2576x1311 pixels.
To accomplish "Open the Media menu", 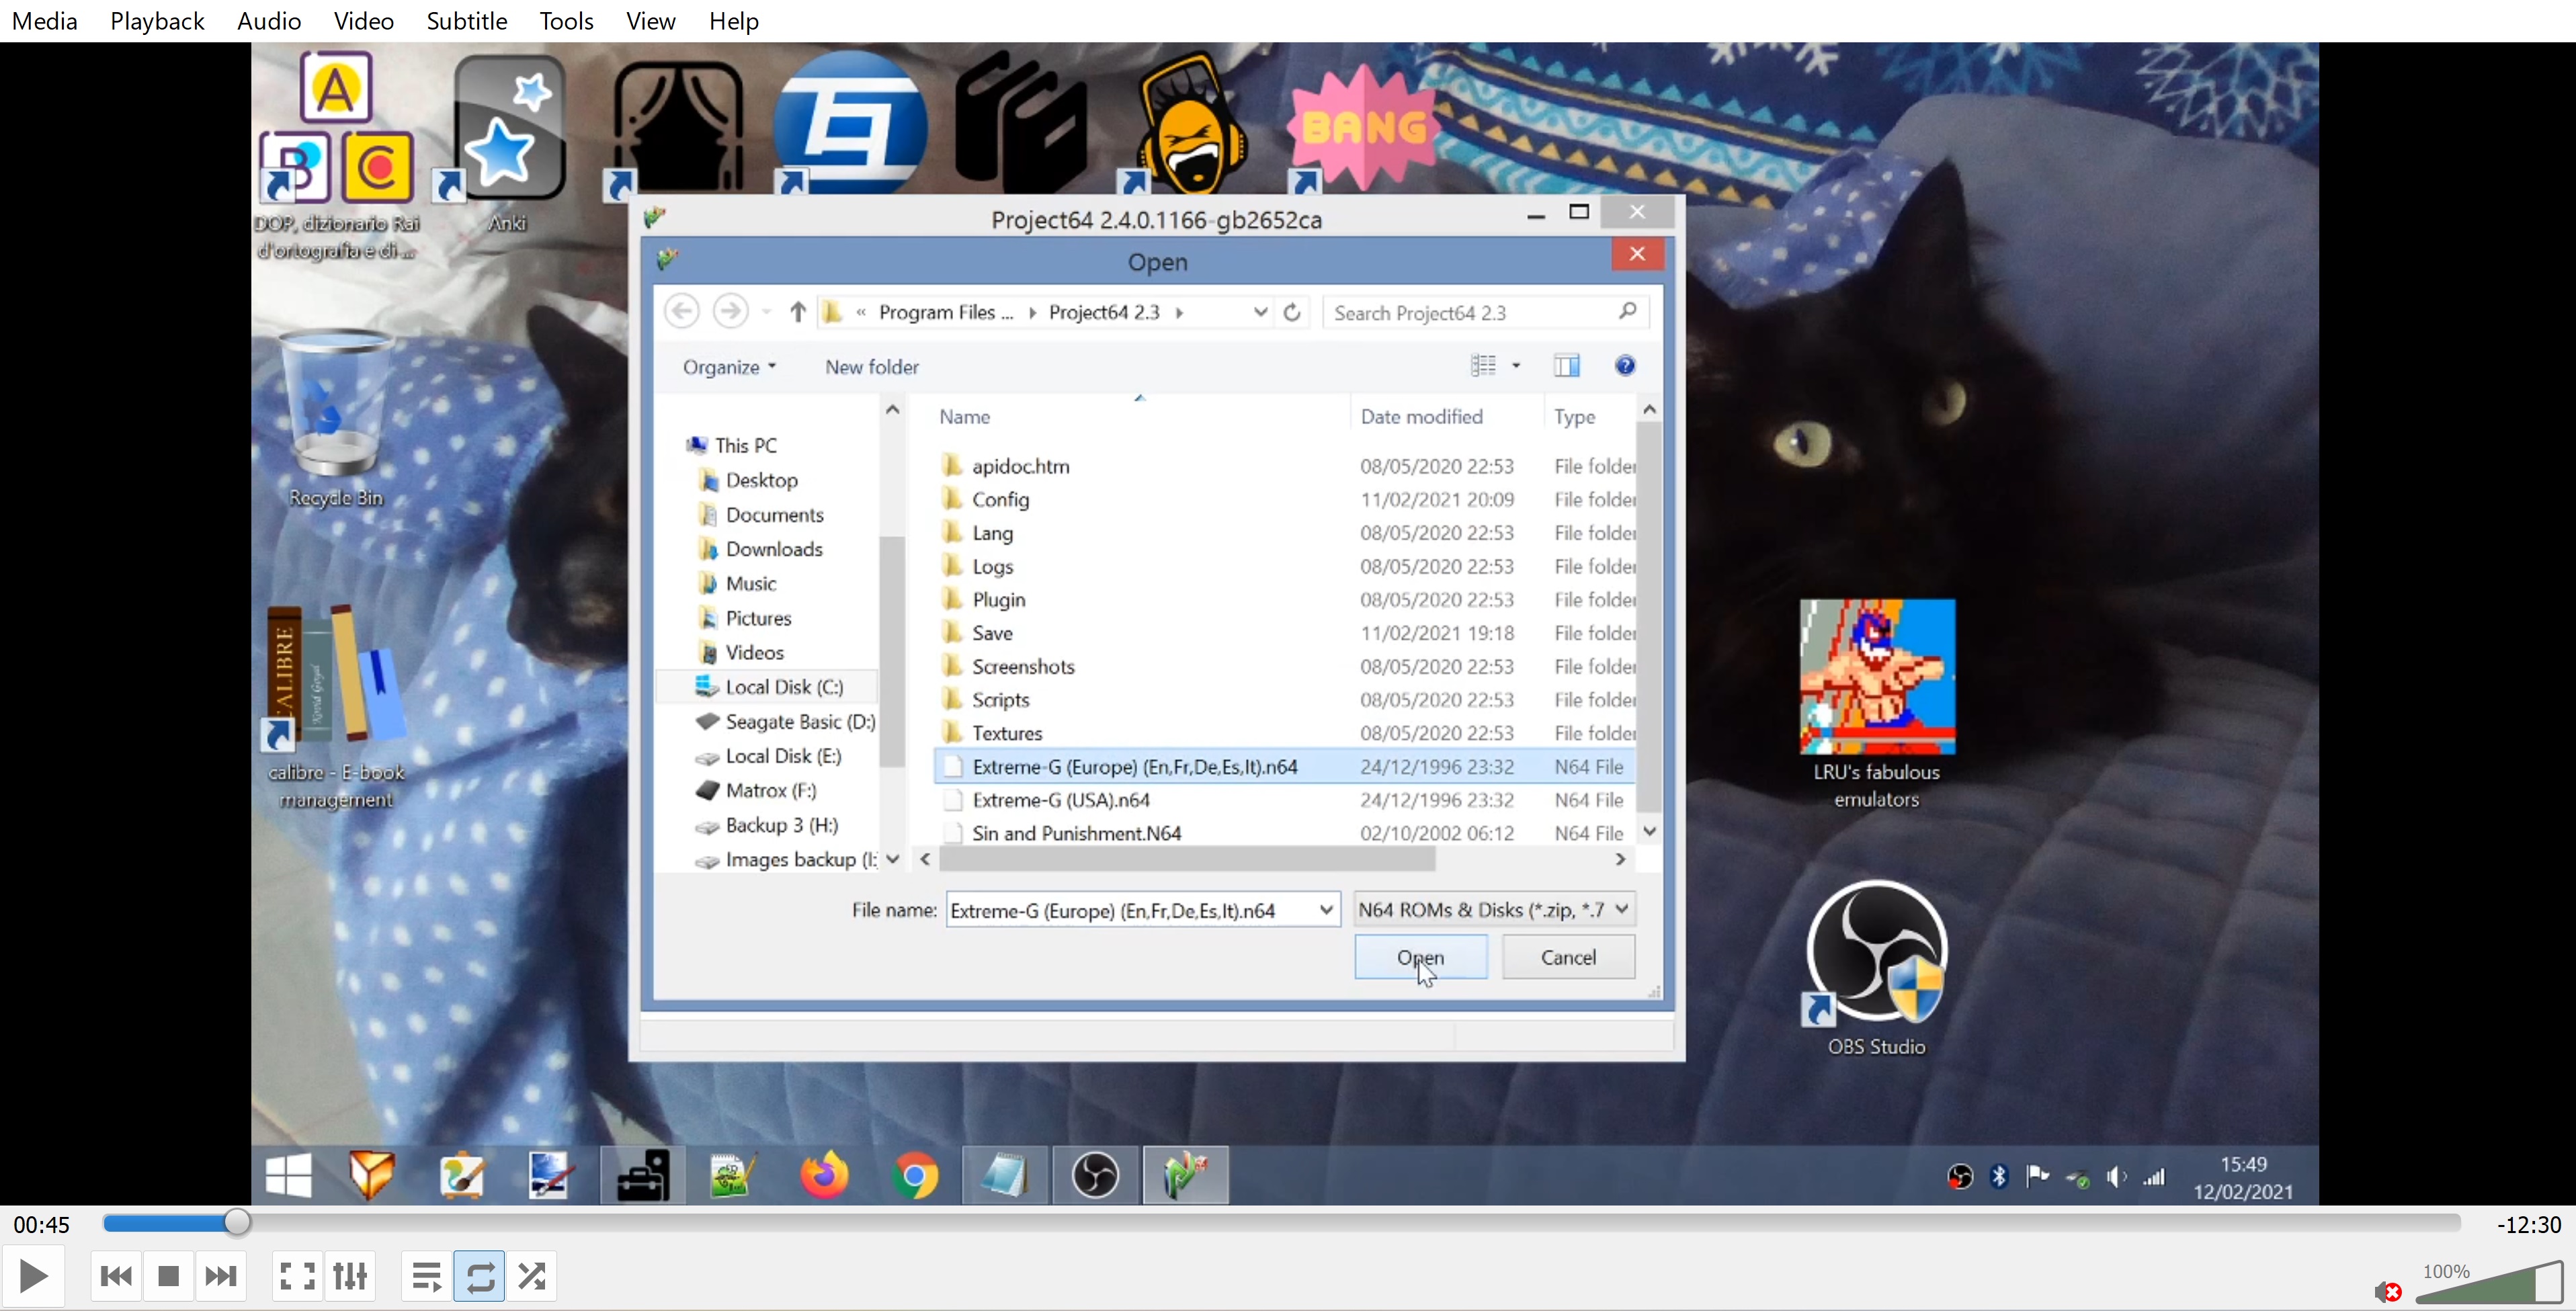I will (x=44, y=21).
